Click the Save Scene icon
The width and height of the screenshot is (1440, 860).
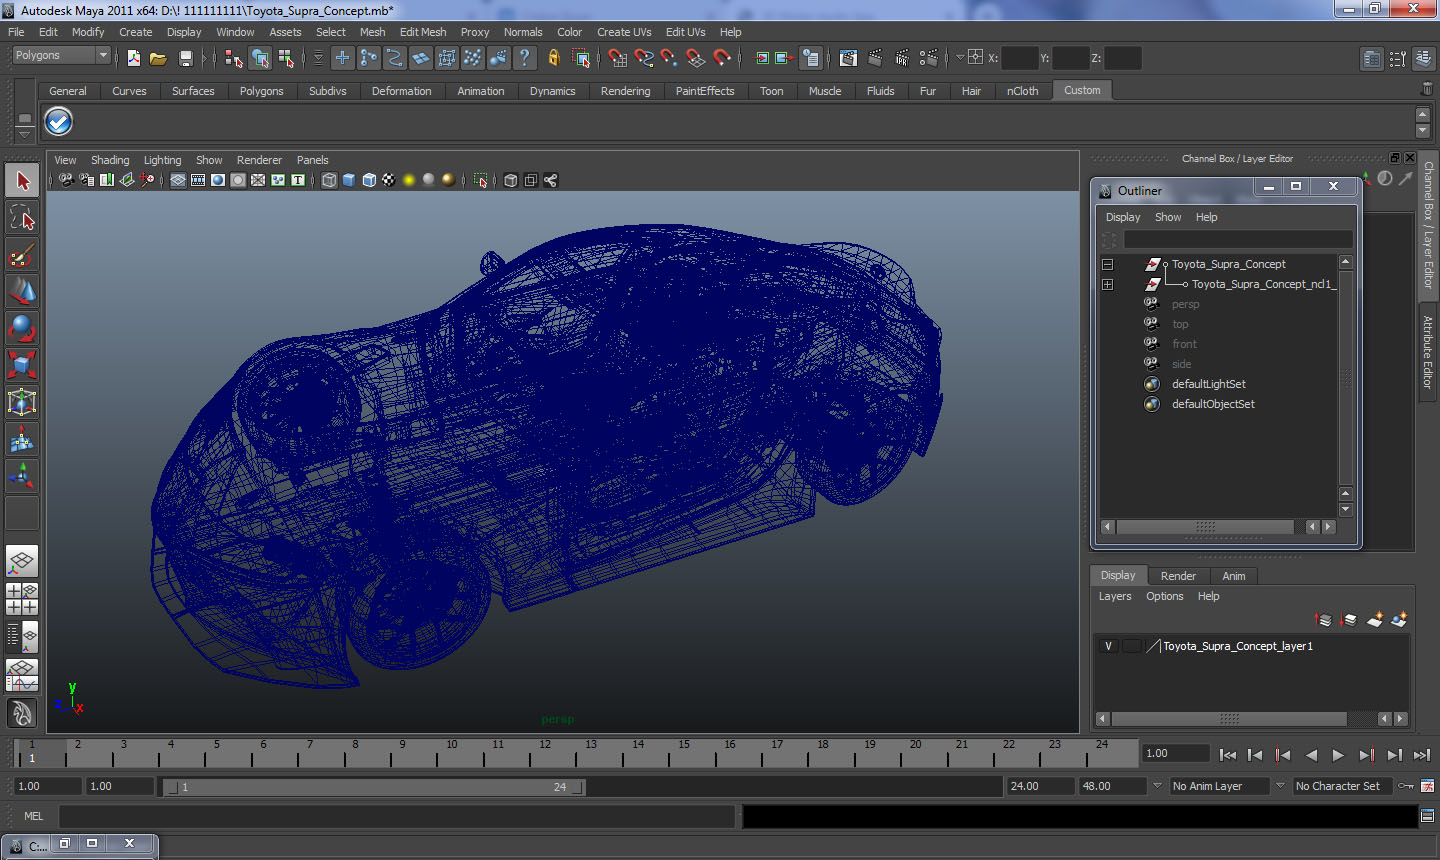point(185,58)
